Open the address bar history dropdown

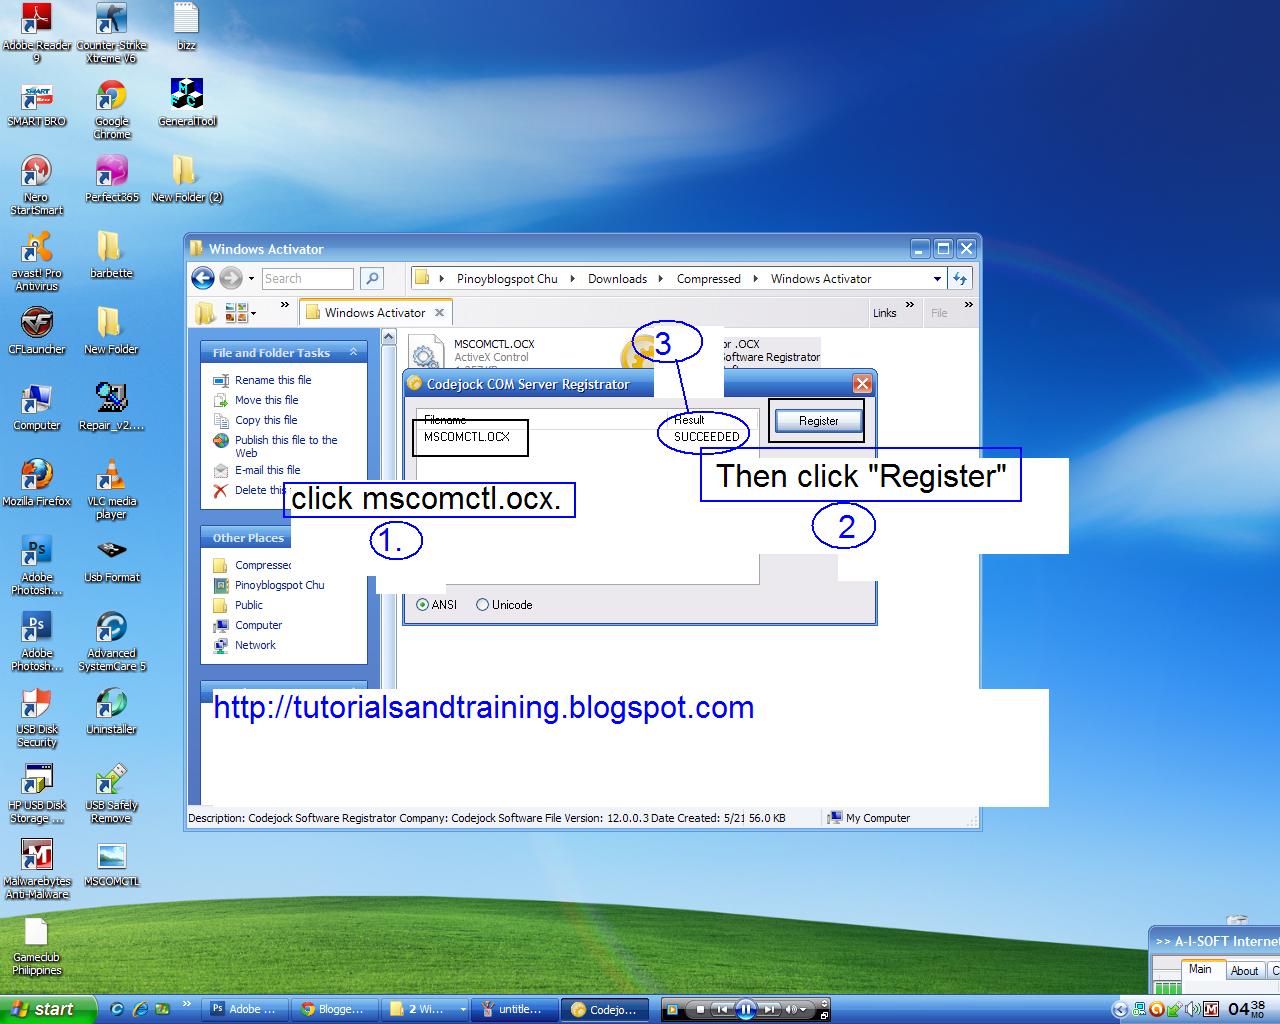[937, 279]
